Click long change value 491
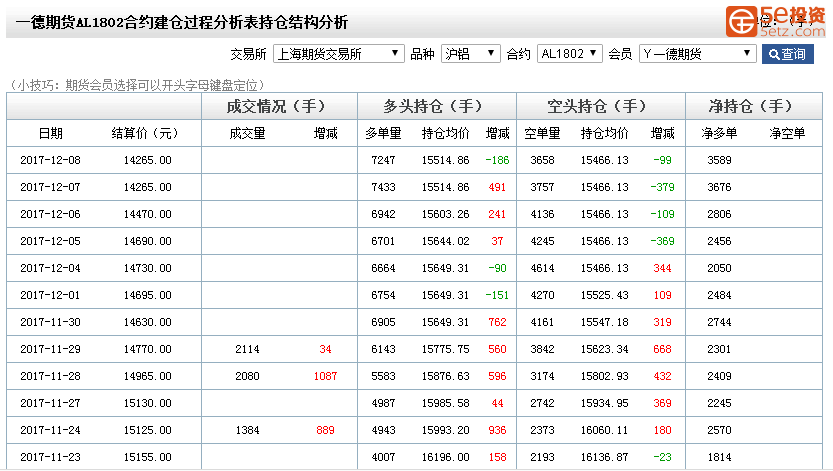The width and height of the screenshot is (833, 471). point(497,187)
